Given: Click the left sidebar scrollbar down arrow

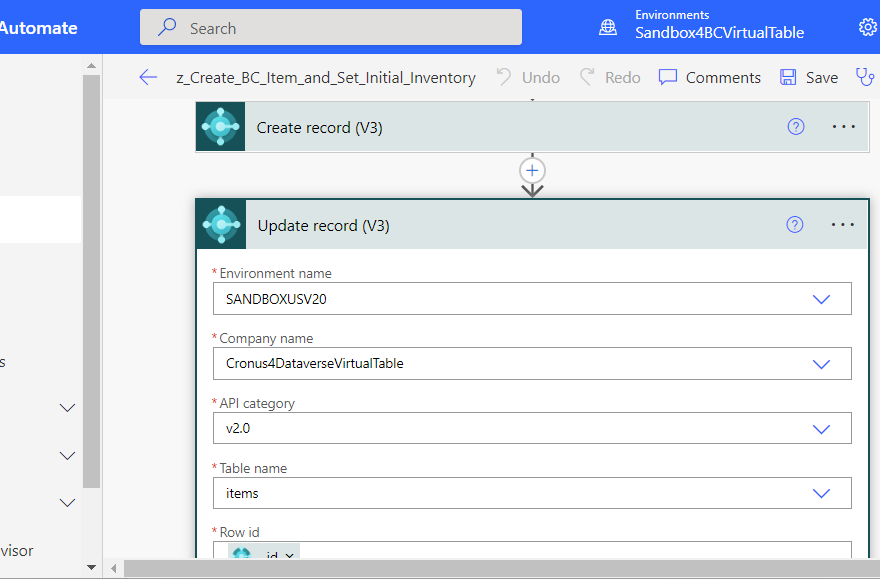Looking at the screenshot, I should pyautogui.click(x=91, y=567).
